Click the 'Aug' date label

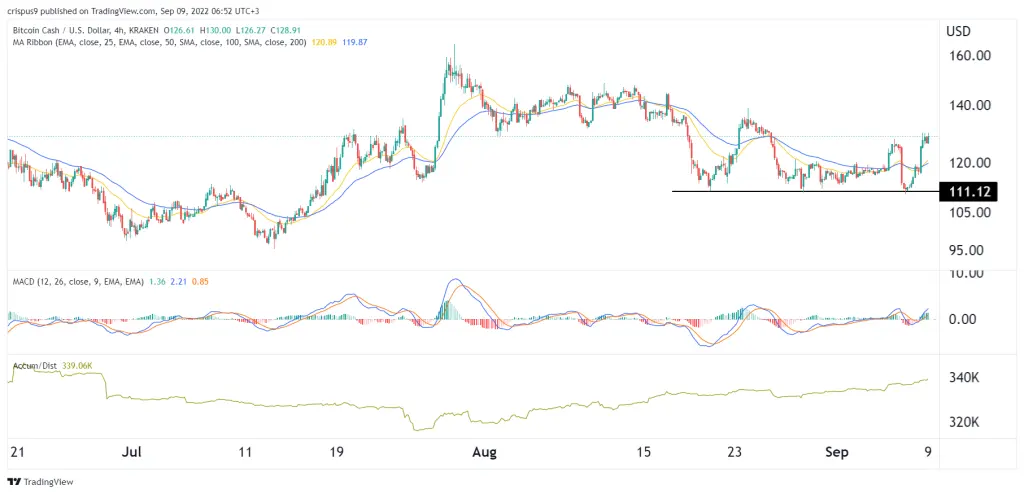coord(485,452)
